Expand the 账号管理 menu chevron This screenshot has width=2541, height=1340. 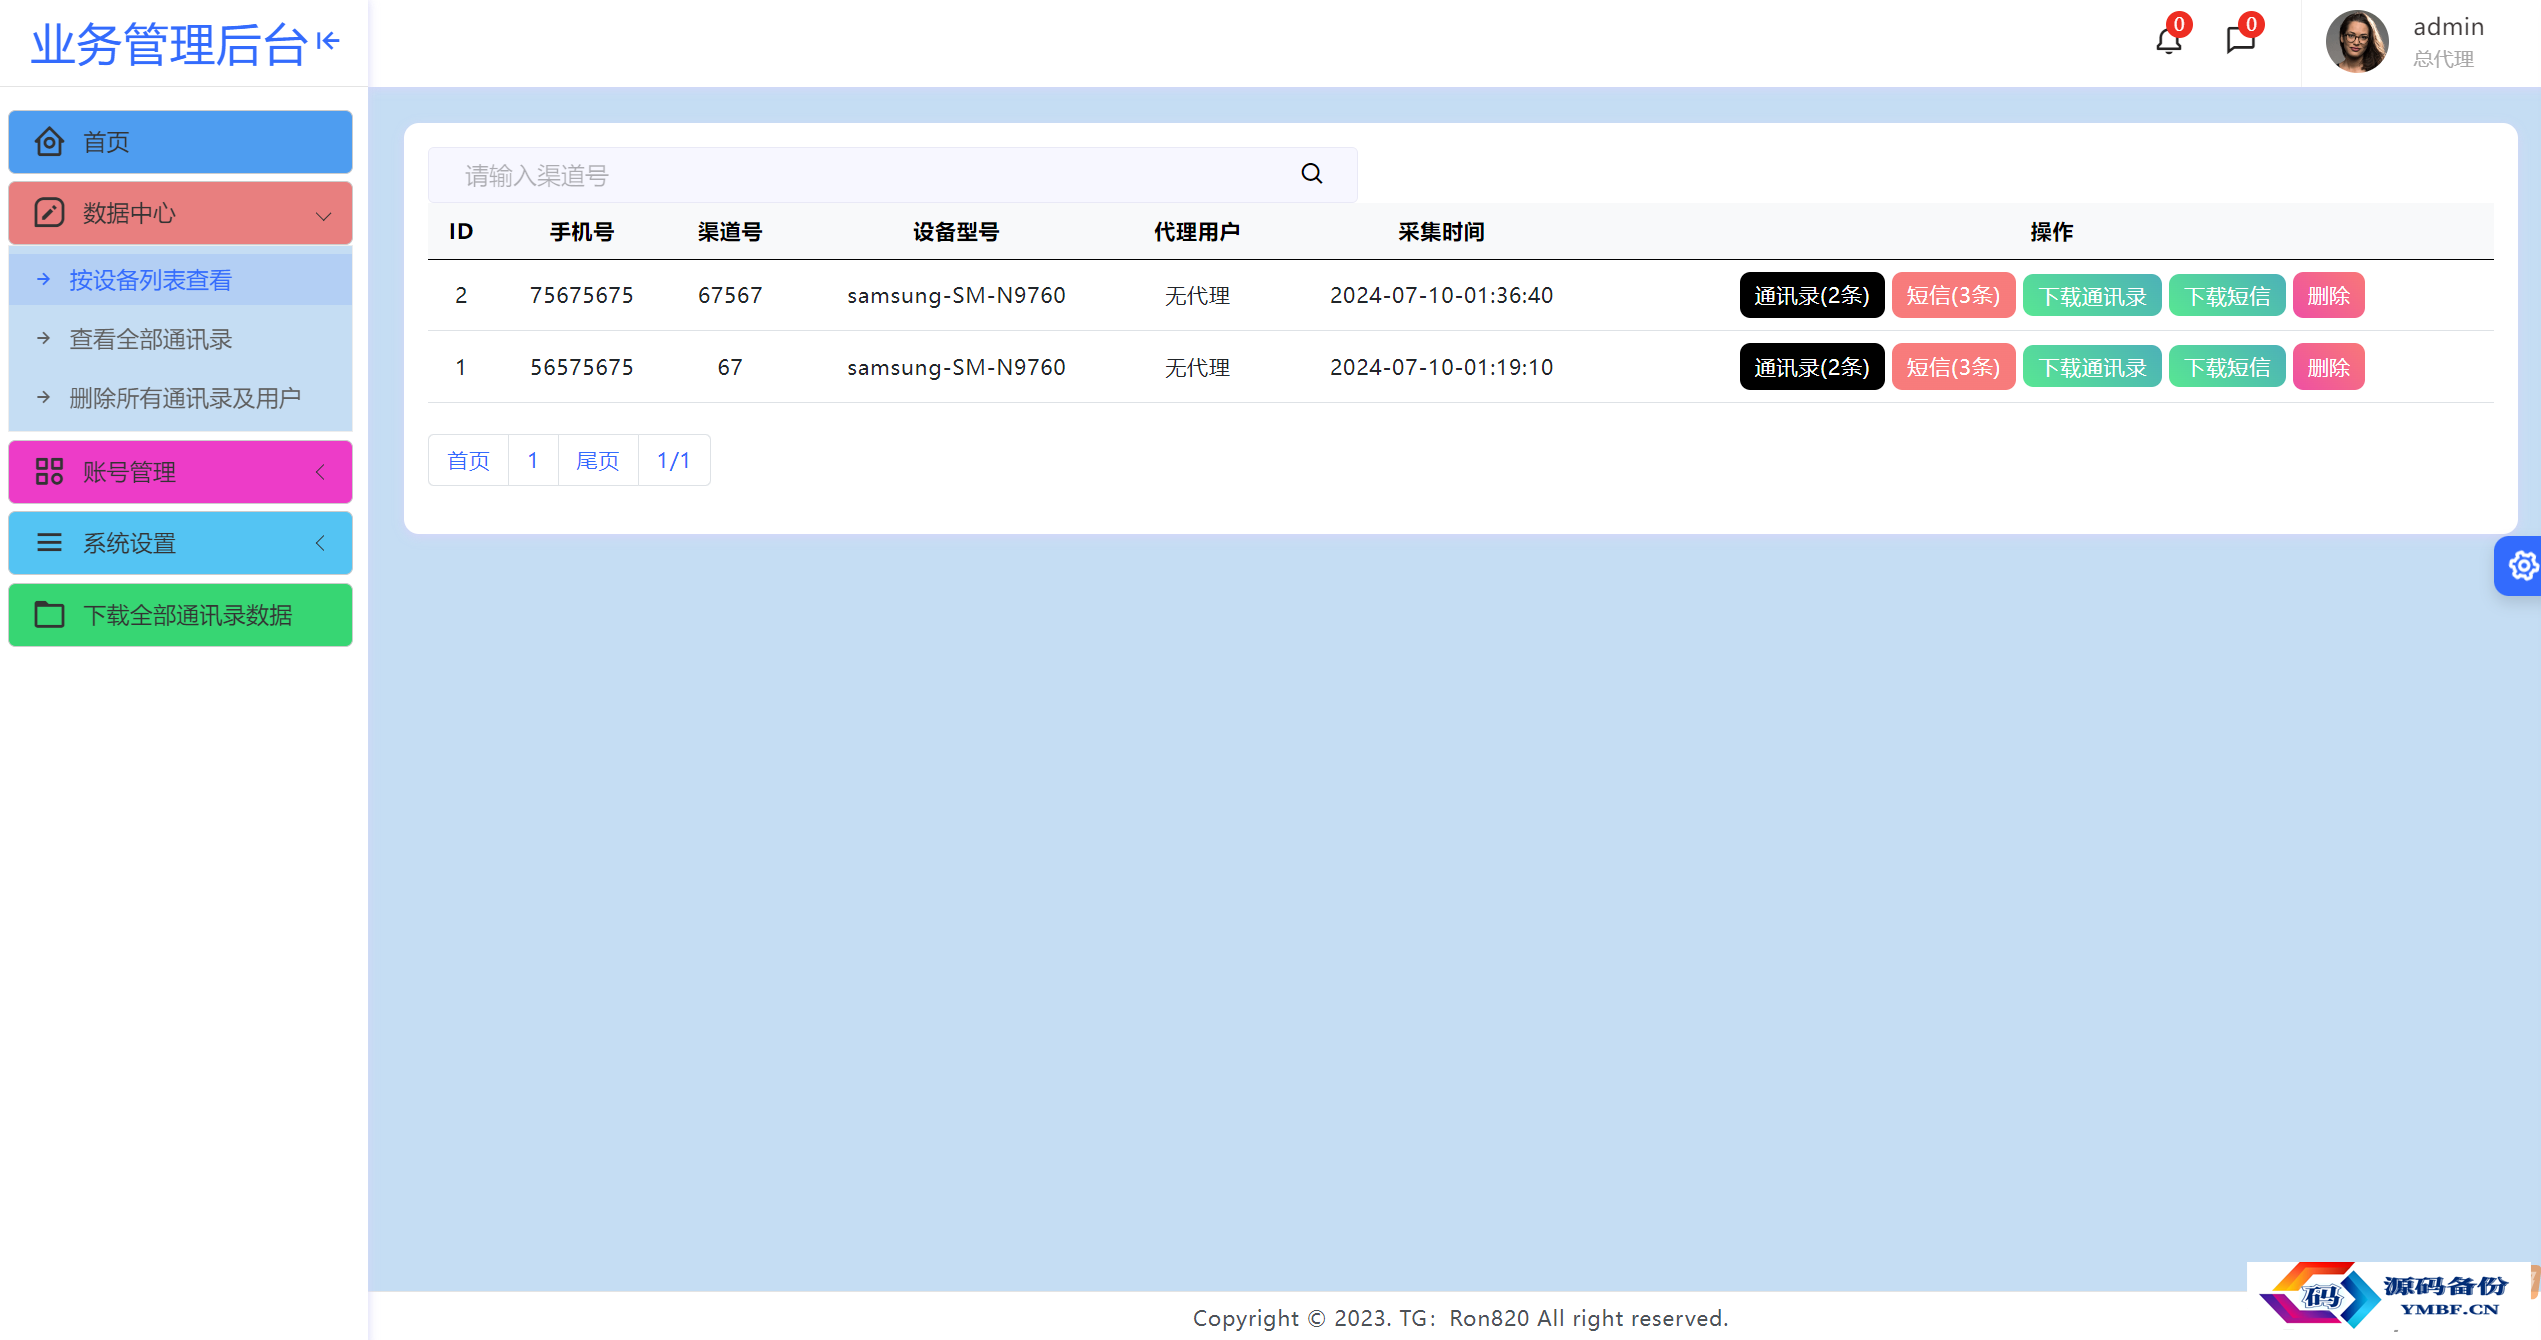click(x=321, y=472)
